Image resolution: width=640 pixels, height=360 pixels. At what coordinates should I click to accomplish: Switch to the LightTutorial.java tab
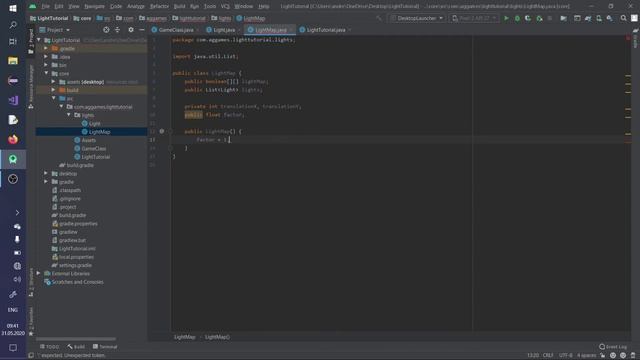(x=325, y=30)
